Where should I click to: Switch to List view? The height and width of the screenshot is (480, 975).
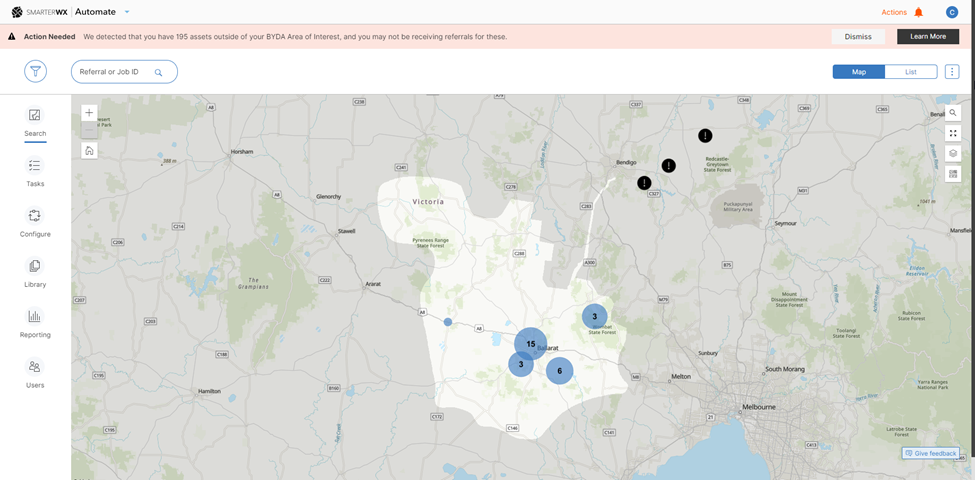coord(911,72)
